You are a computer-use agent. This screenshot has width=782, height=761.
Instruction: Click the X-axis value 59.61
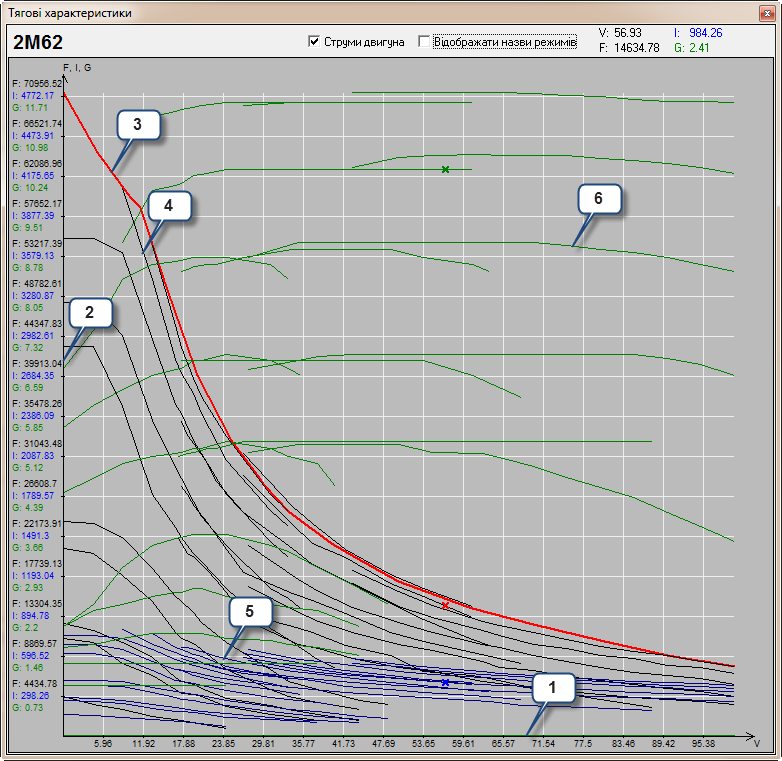pyautogui.click(x=463, y=744)
